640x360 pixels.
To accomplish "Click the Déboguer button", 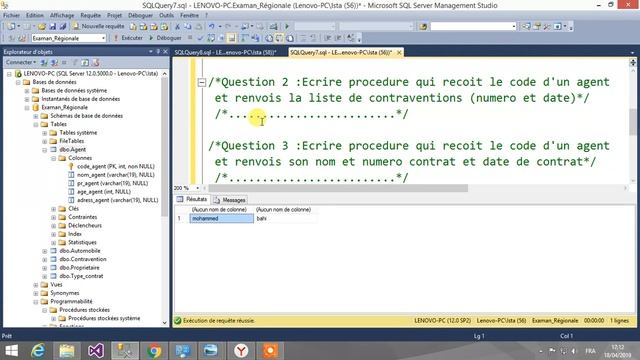I will tap(165, 38).
